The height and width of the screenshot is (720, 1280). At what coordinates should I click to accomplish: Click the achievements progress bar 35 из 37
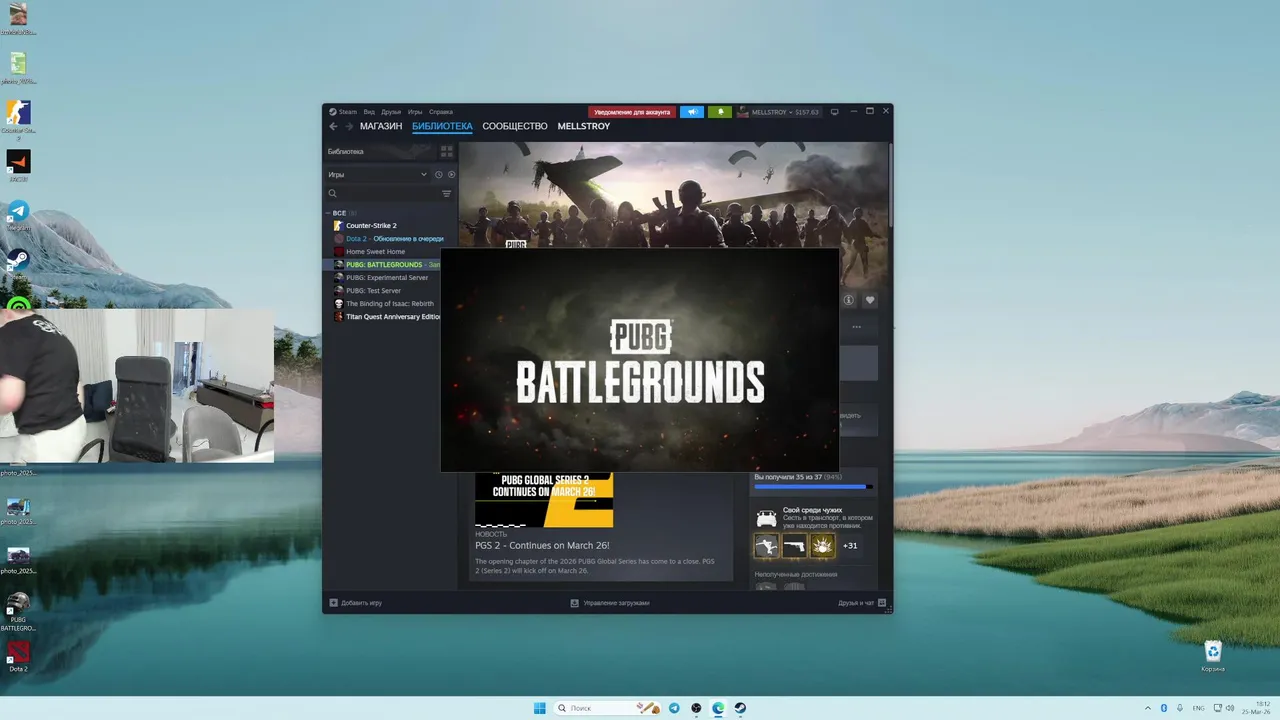(x=814, y=487)
